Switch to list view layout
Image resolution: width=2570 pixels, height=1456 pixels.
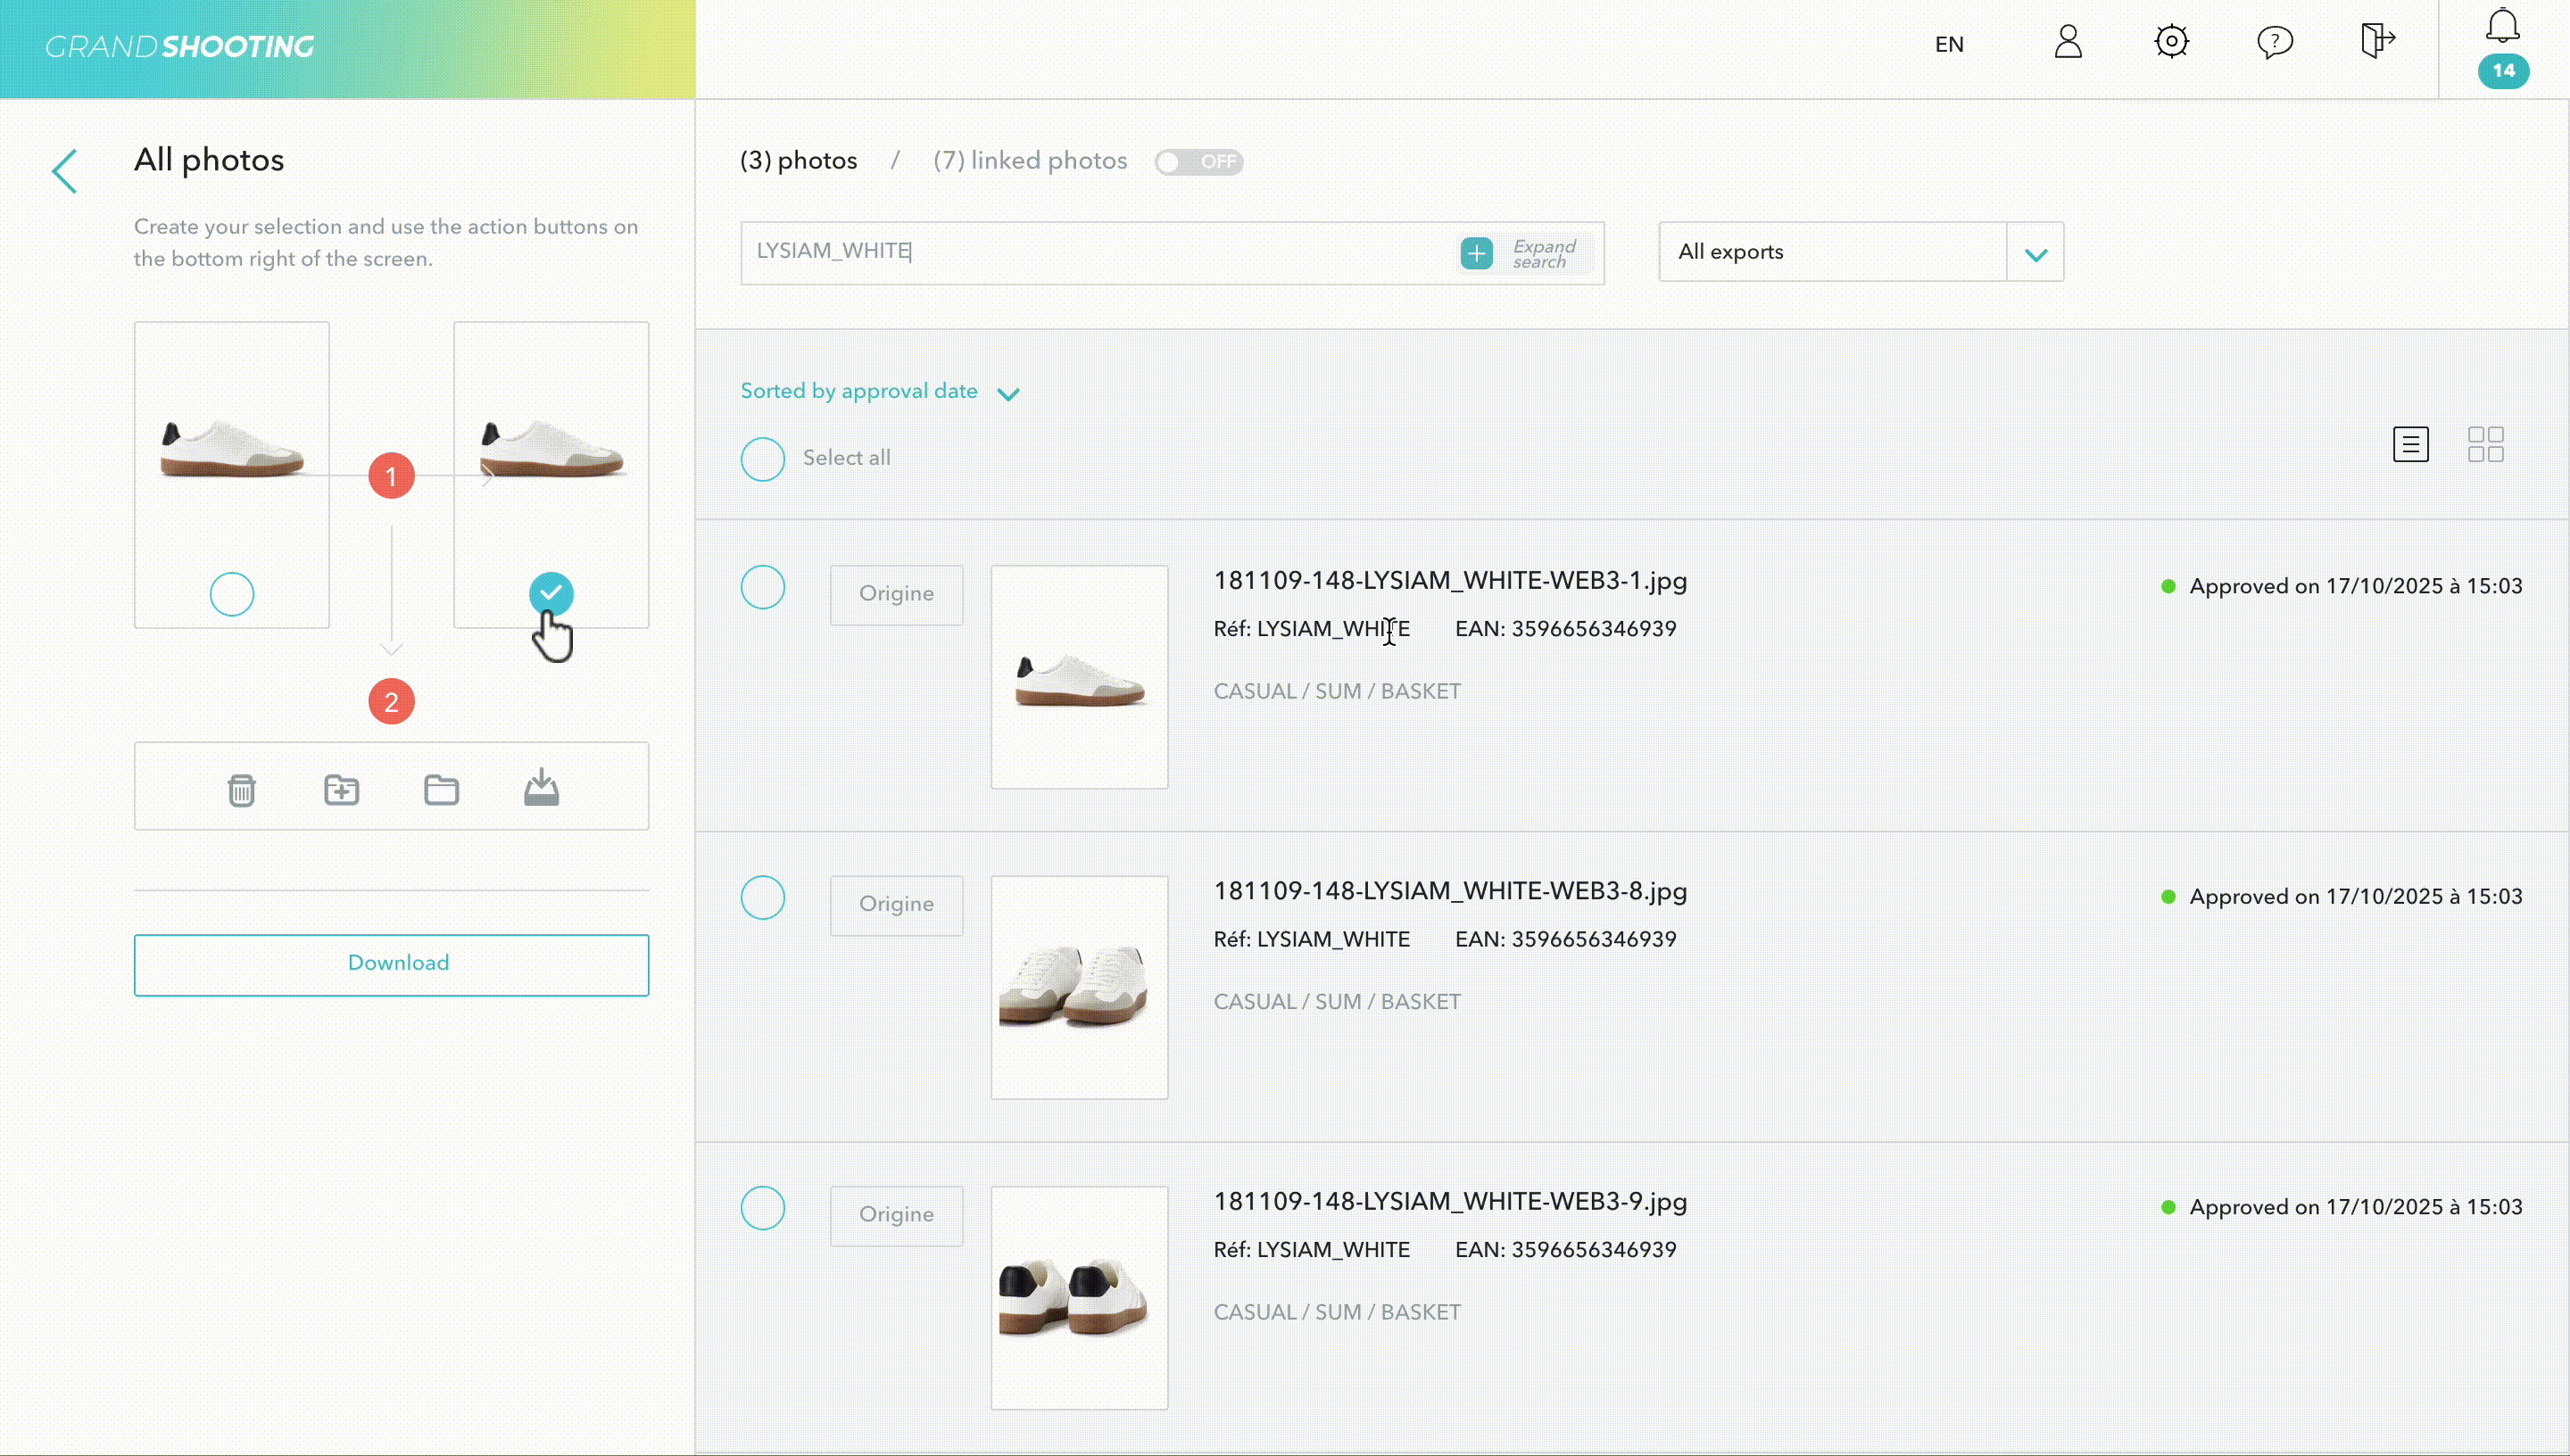click(x=2410, y=444)
